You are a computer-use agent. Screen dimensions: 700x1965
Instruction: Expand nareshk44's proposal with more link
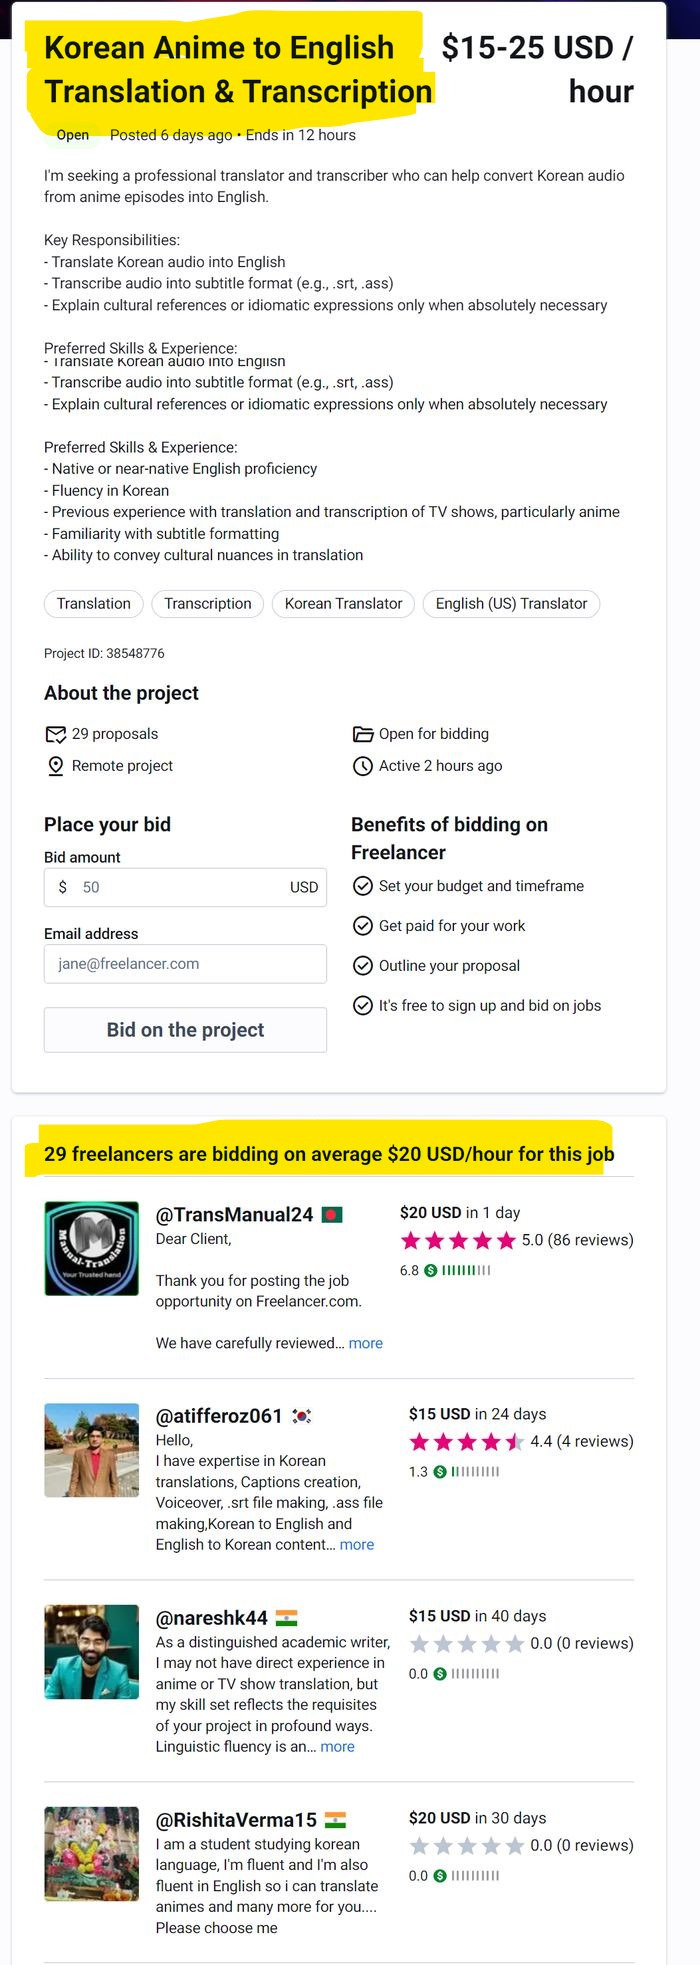(x=337, y=1747)
